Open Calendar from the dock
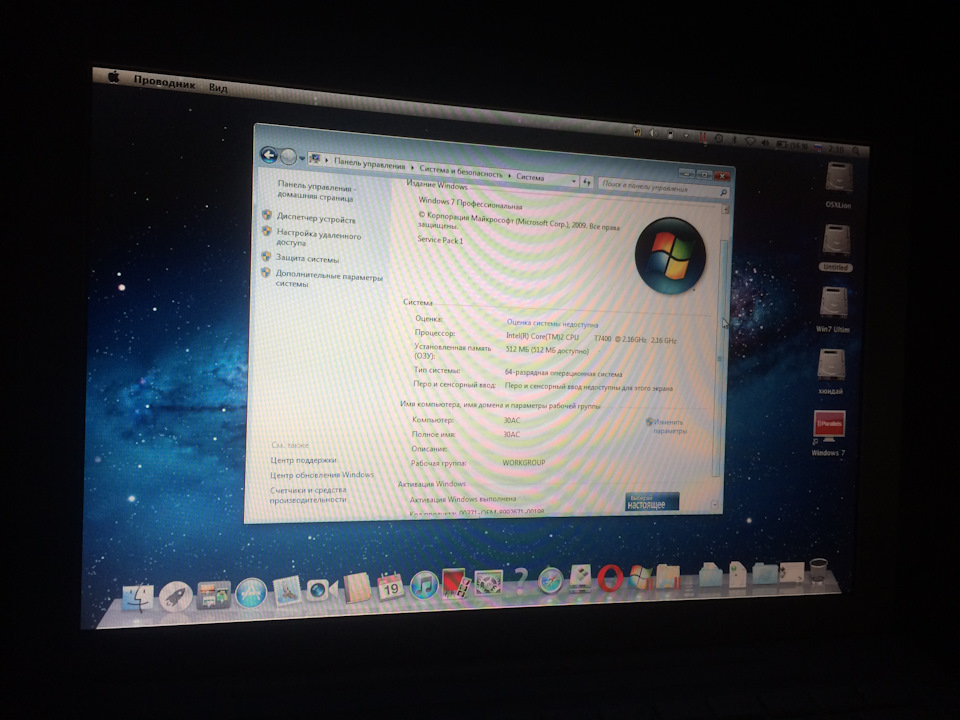The width and height of the screenshot is (960, 720). [x=390, y=587]
